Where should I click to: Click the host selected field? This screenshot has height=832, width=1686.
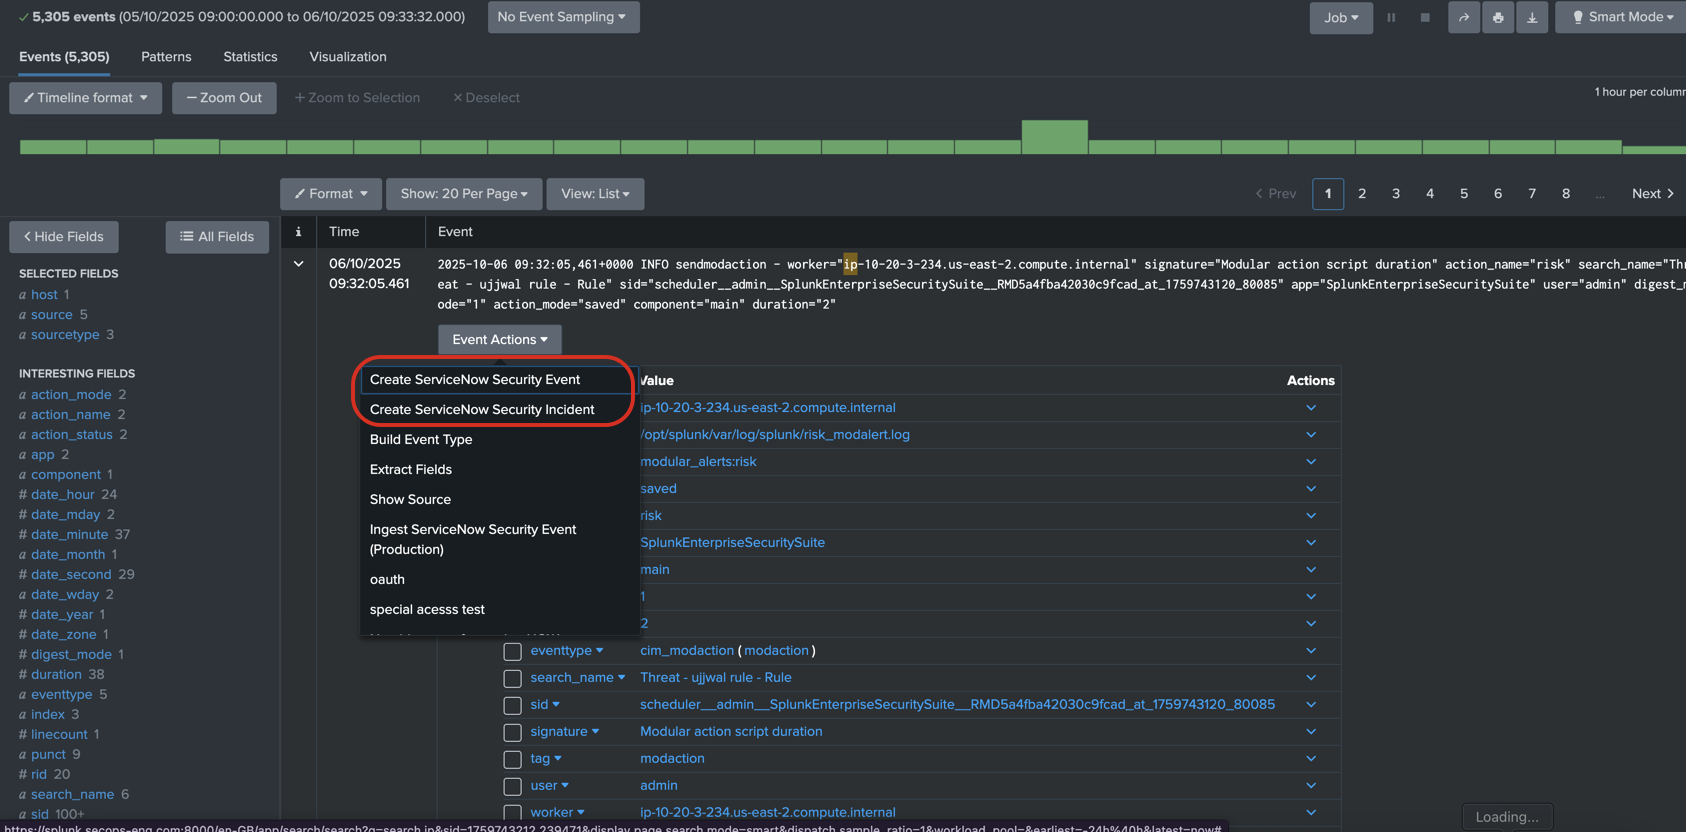click(x=44, y=295)
